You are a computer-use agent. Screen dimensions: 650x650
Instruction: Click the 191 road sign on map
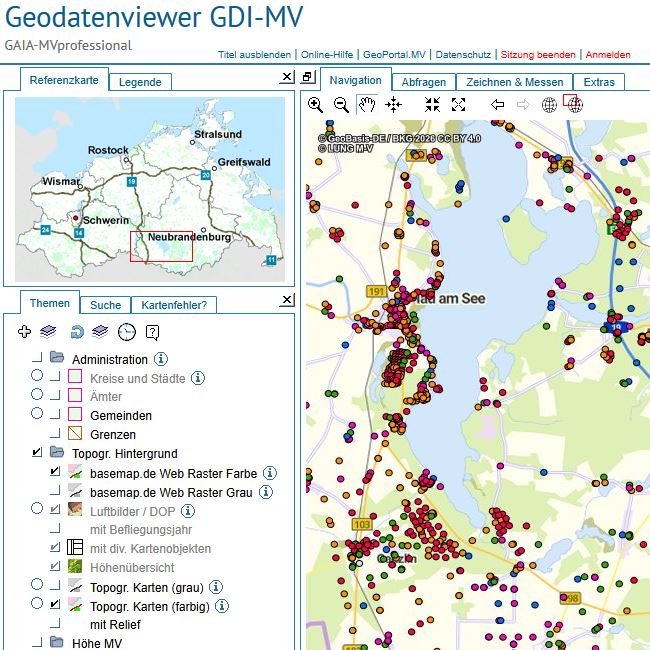point(376,291)
